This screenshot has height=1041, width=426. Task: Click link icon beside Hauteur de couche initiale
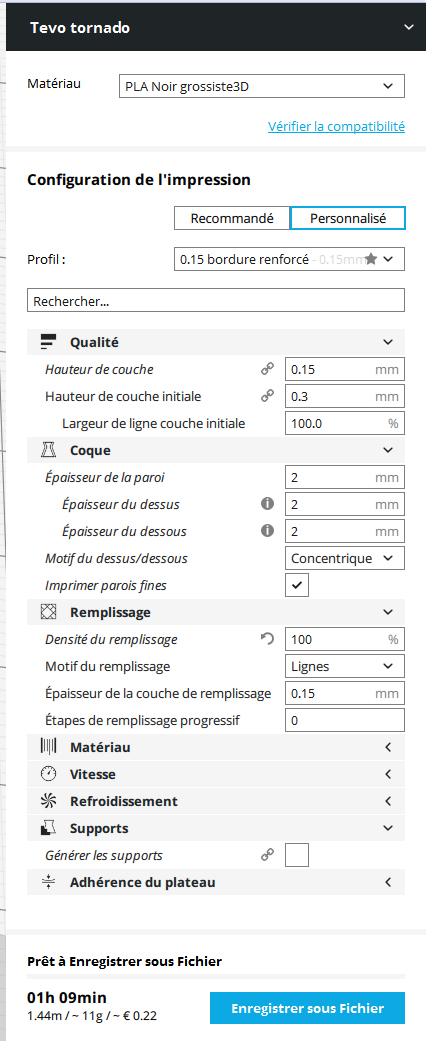tap(267, 396)
